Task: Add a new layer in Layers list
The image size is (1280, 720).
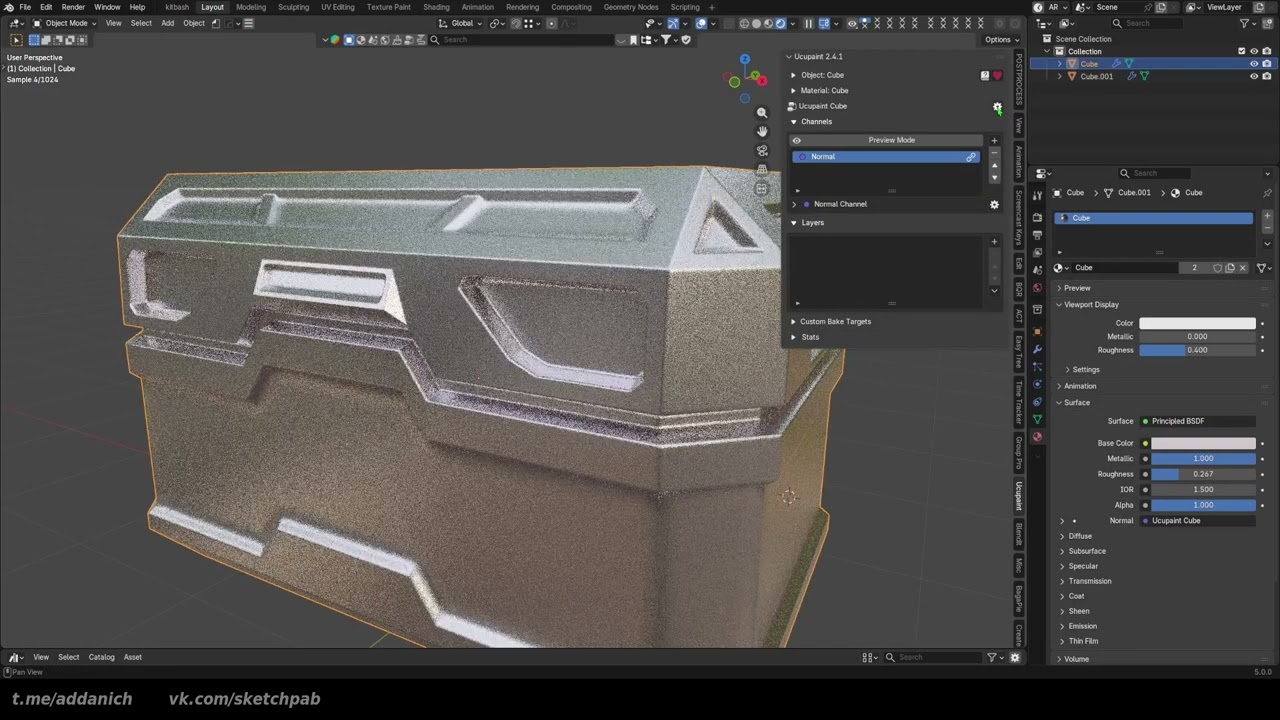Action: point(994,241)
